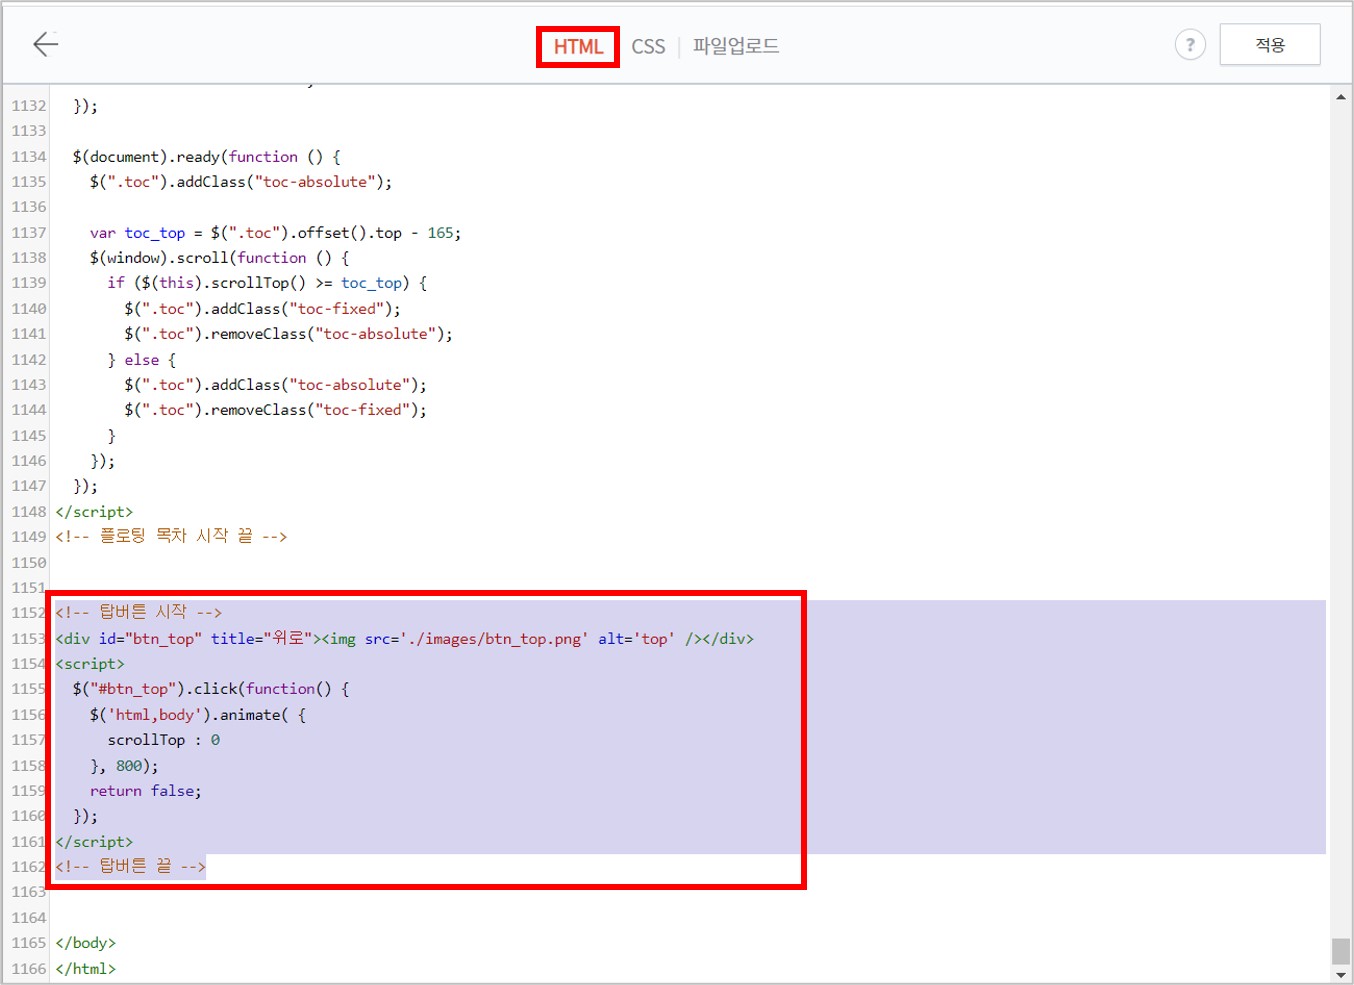Screen dimensions: 1354x985
Task: Click the </script> tag on line 1148
Action: (x=94, y=512)
